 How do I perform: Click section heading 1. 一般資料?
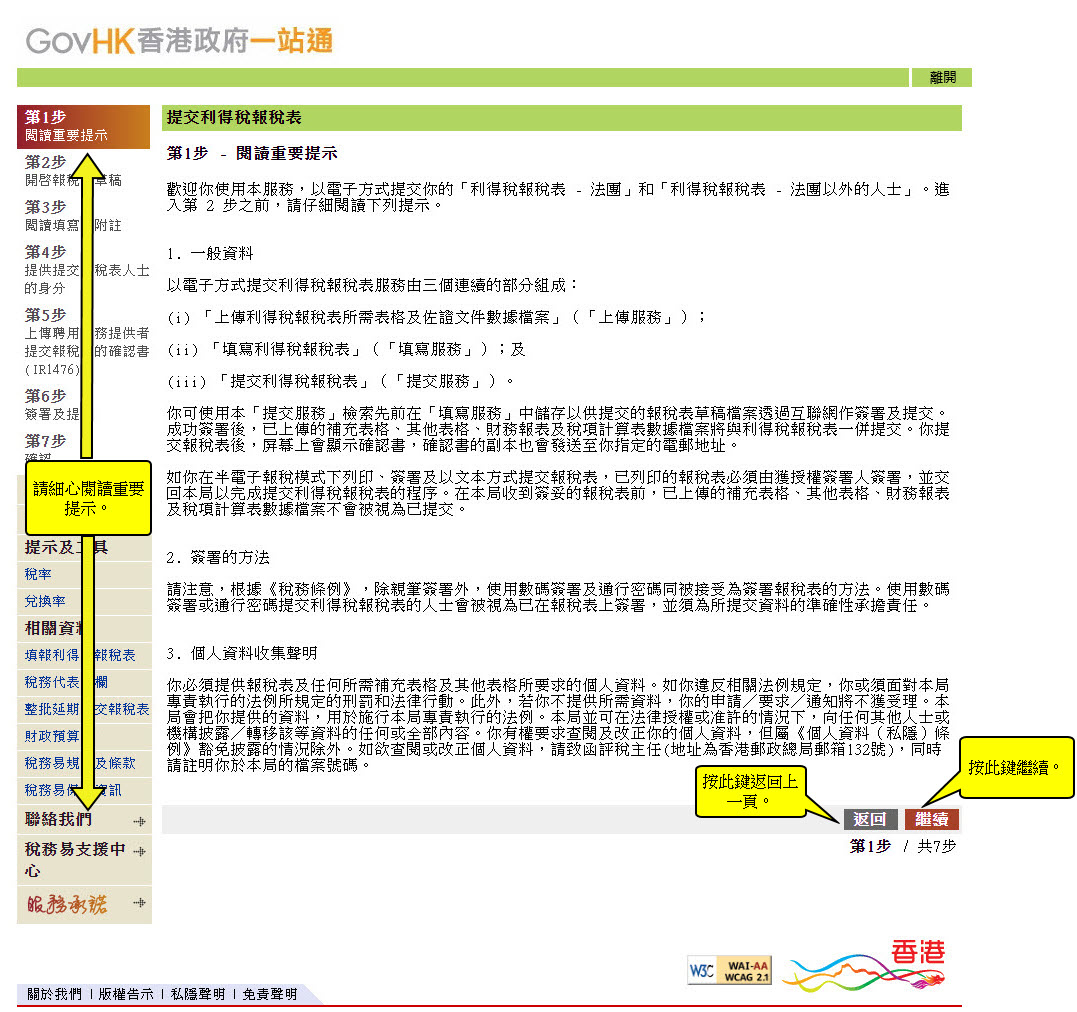[x=209, y=254]
